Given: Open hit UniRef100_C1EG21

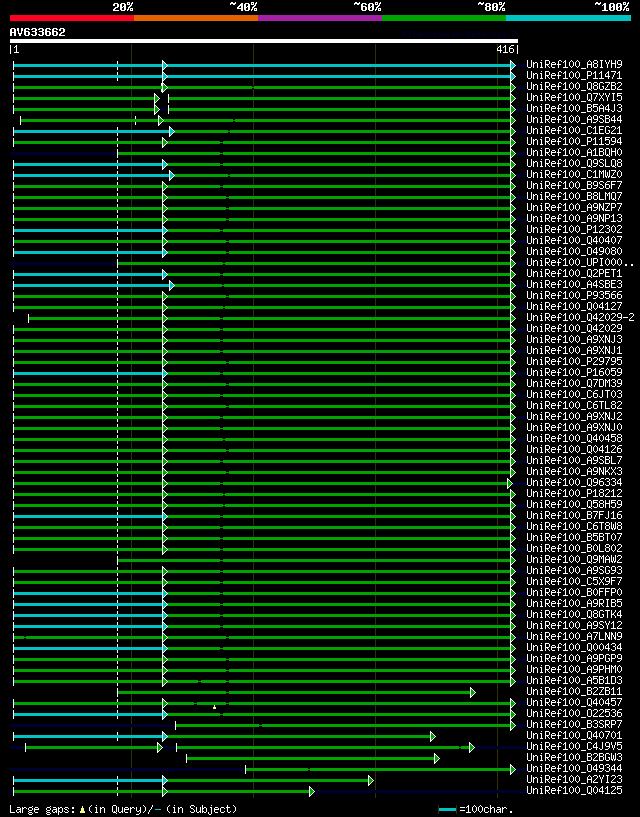Looking at the screenshot, I should click(x=574, y=130).
